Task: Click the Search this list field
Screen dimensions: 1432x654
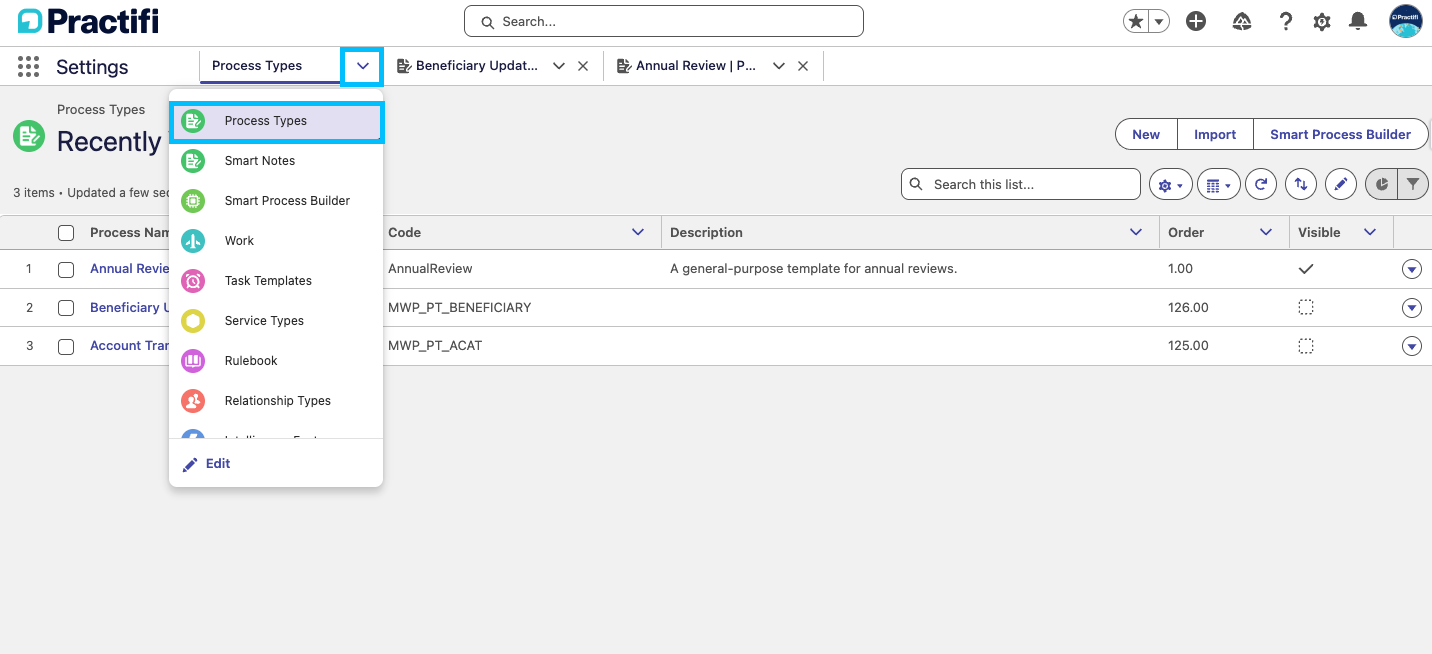Action: point(1021,184)
